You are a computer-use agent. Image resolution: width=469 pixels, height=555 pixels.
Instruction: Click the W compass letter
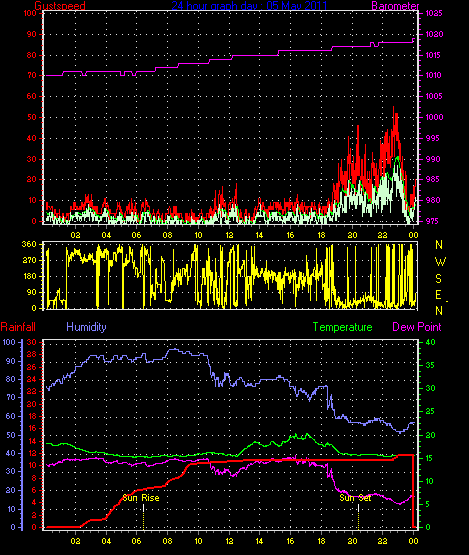click(440, 262)
